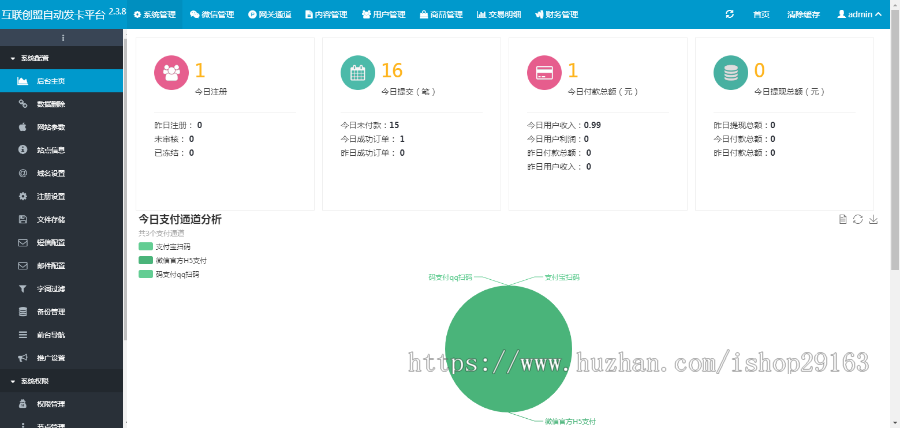Click the refresh icon in top bar

tap(729, 15)
